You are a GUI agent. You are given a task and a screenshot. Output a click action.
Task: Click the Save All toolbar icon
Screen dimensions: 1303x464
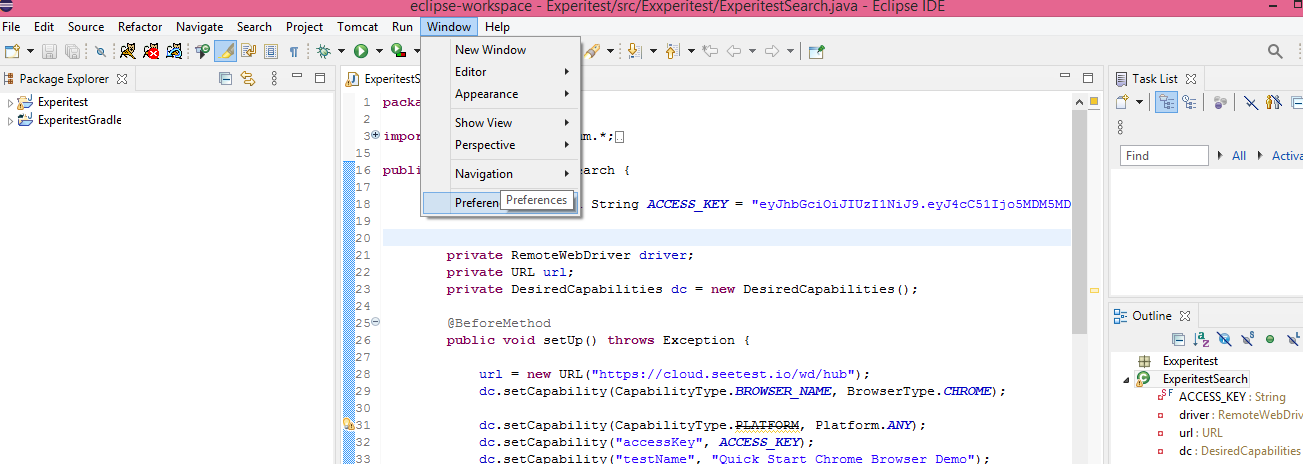pyautogui.click(x=72, y=51)
